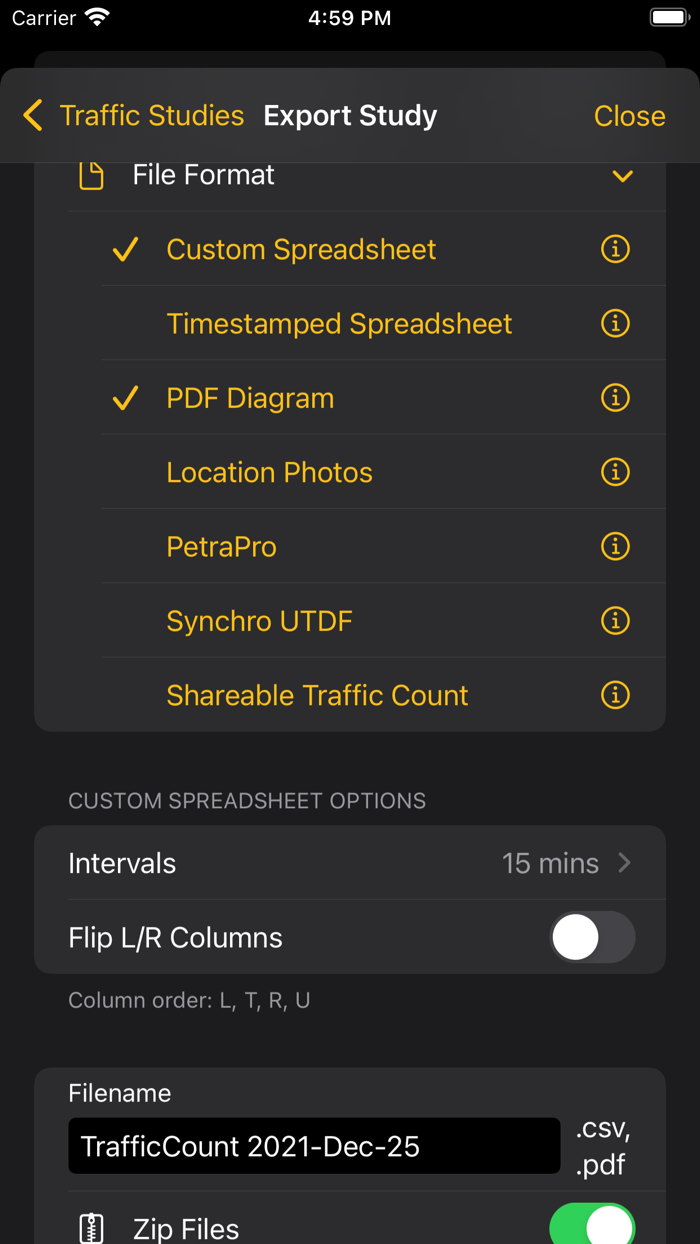The image size is (700, 1244).
Task: Enable Flip L/R Columns
Action: coord(592,937)
